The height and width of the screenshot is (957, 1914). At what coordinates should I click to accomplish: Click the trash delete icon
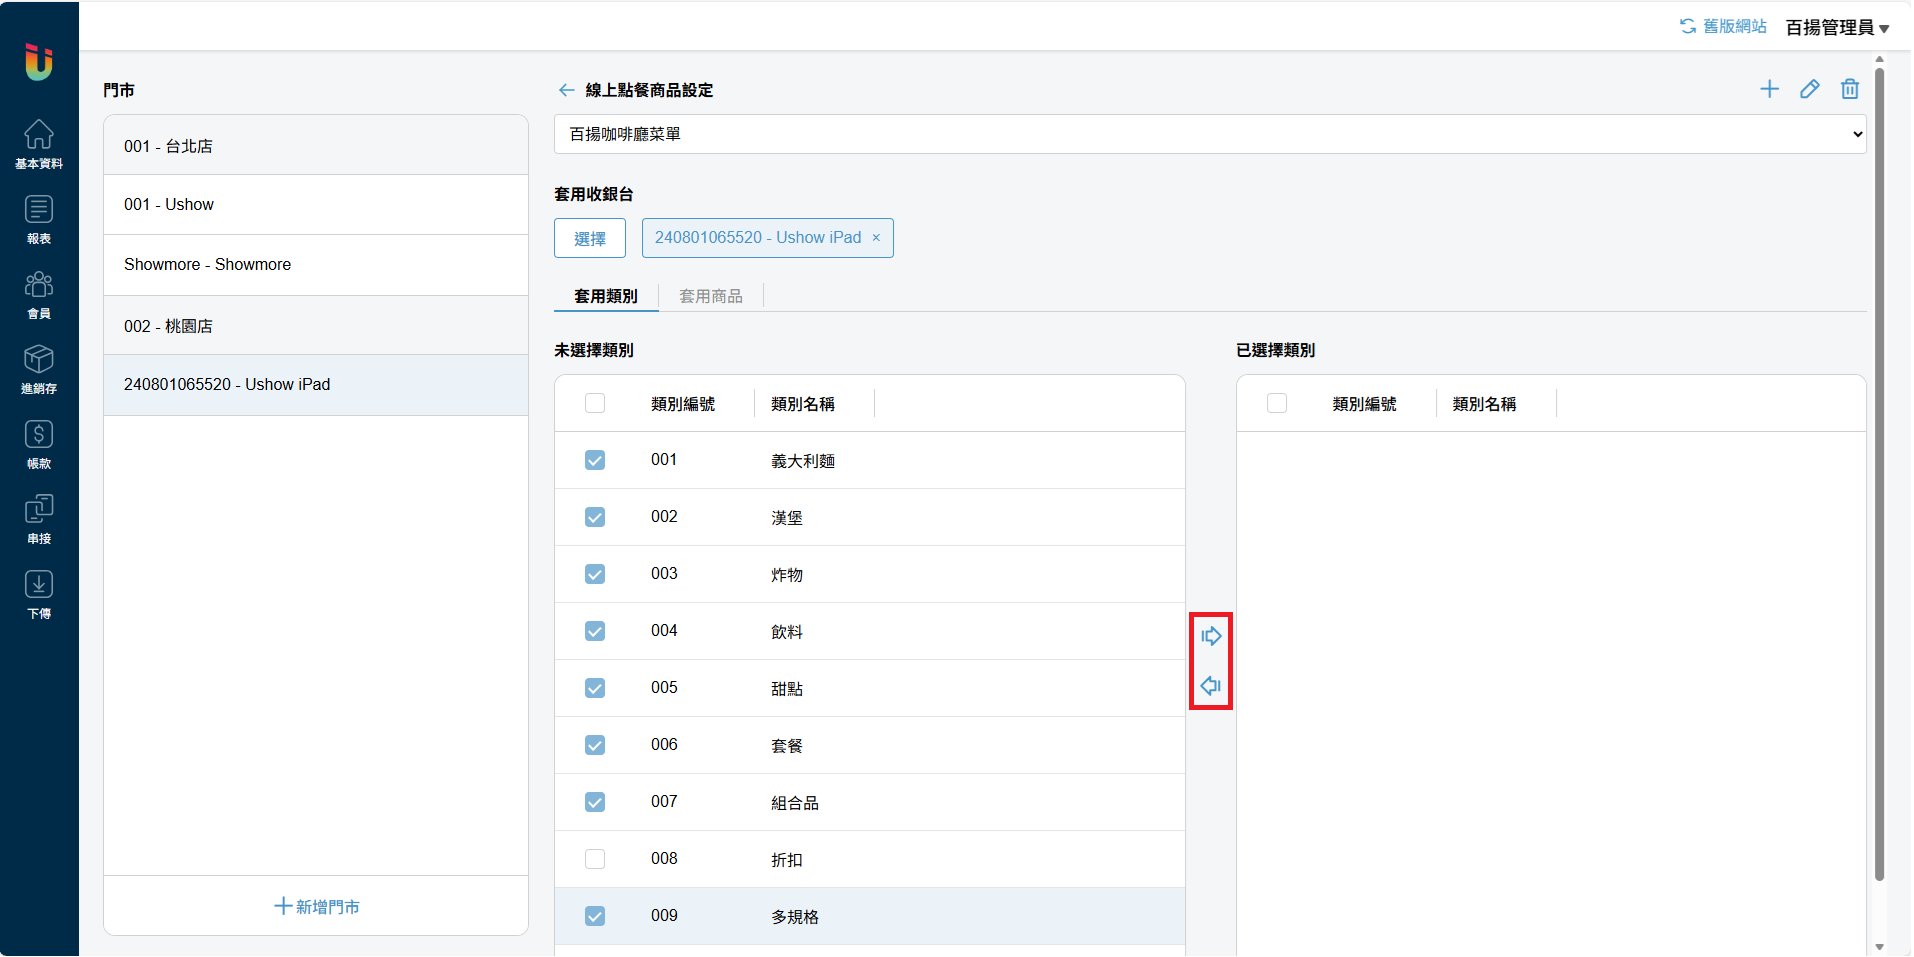pos(1849,89)
